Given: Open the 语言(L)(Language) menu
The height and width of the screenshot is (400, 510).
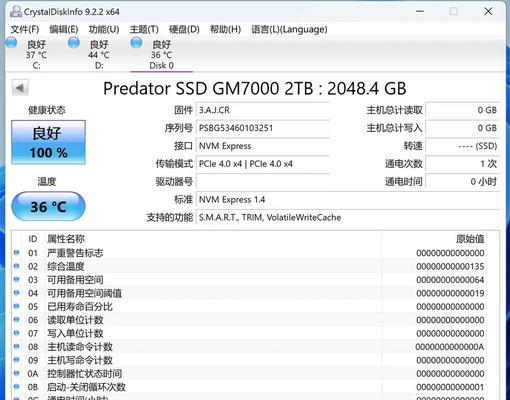Looking at the screenshot, I should coord(289,29).
